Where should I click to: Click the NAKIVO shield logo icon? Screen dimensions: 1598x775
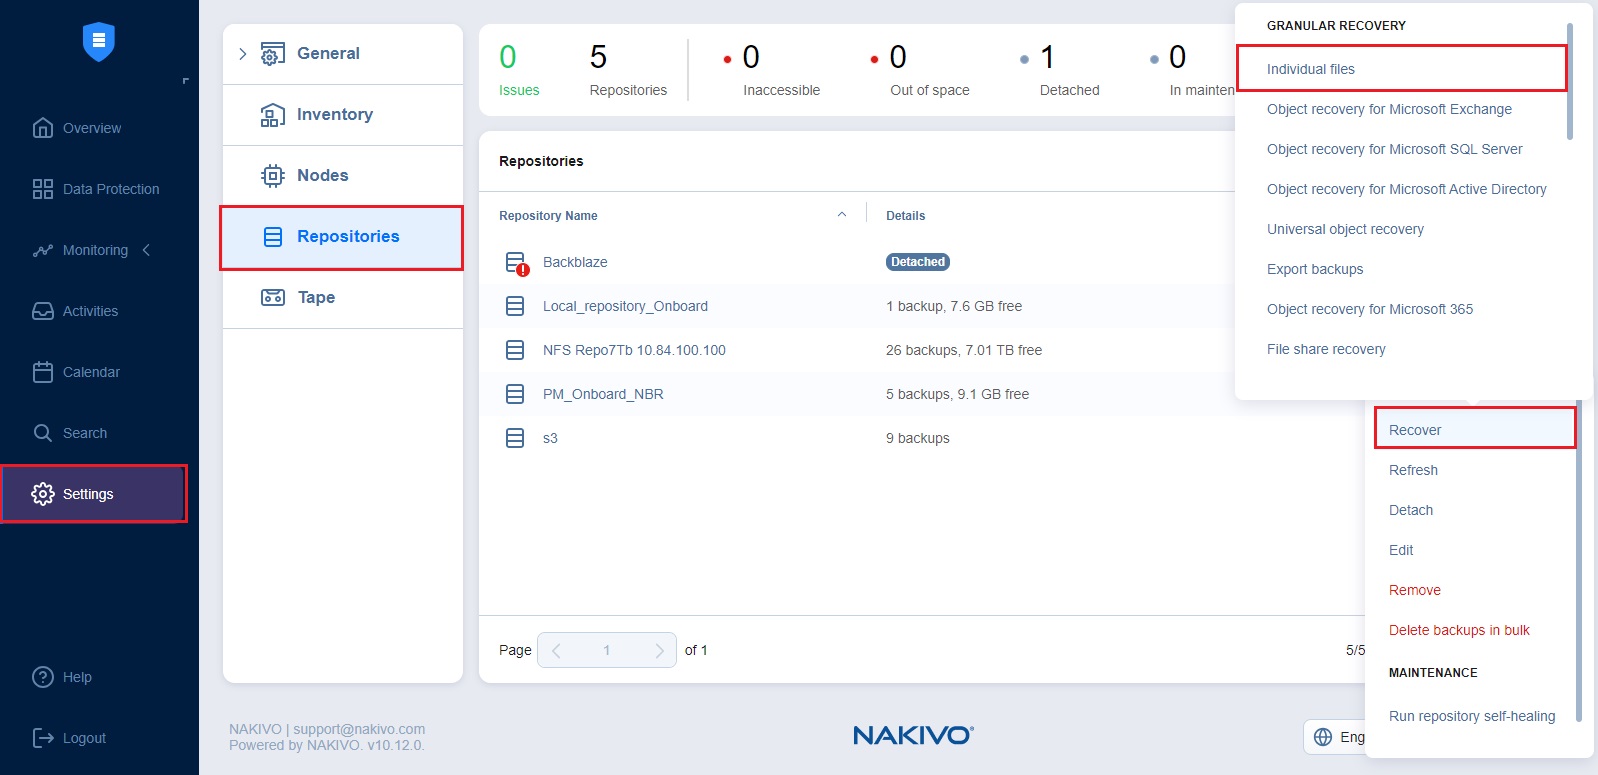pos(98,42)
